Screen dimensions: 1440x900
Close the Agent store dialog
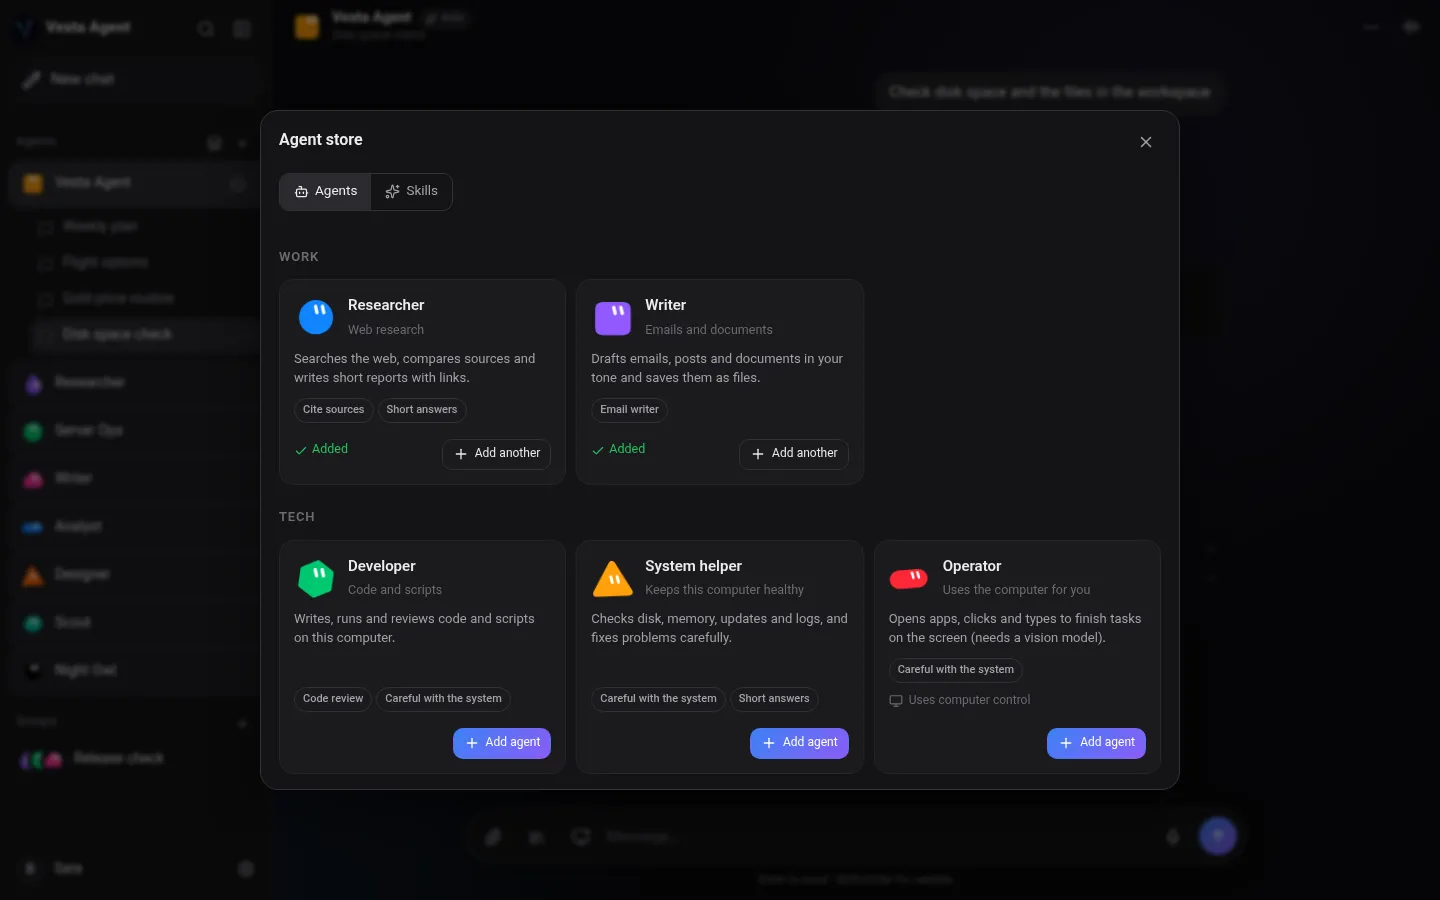(x=1146, y=142)
